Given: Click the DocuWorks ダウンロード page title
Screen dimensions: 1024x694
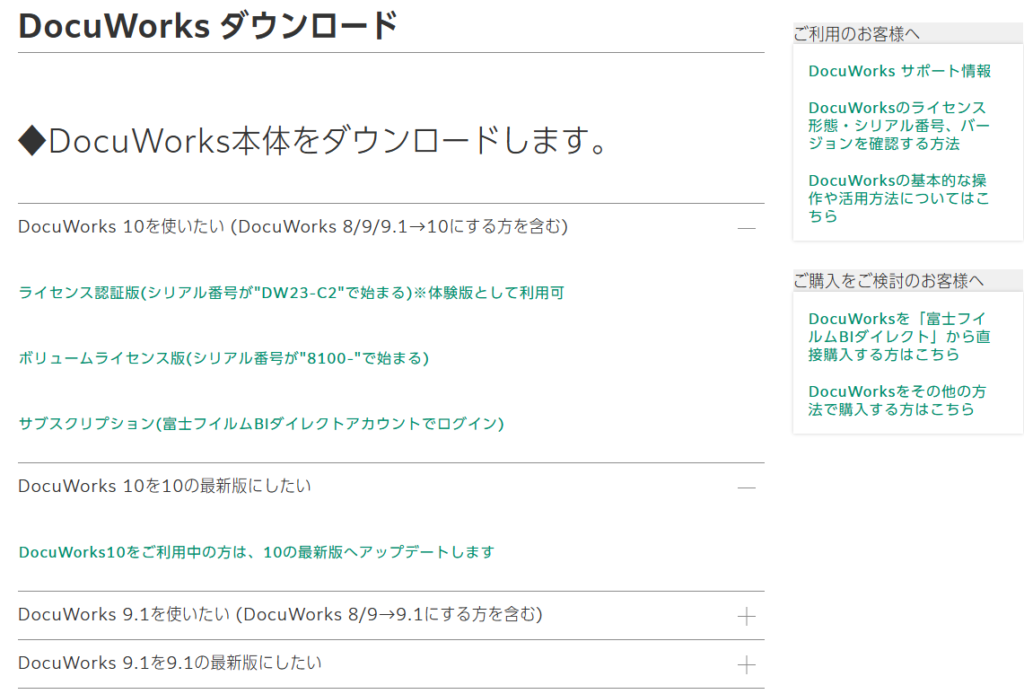Looking at the screenshot, I should (208, 26).
